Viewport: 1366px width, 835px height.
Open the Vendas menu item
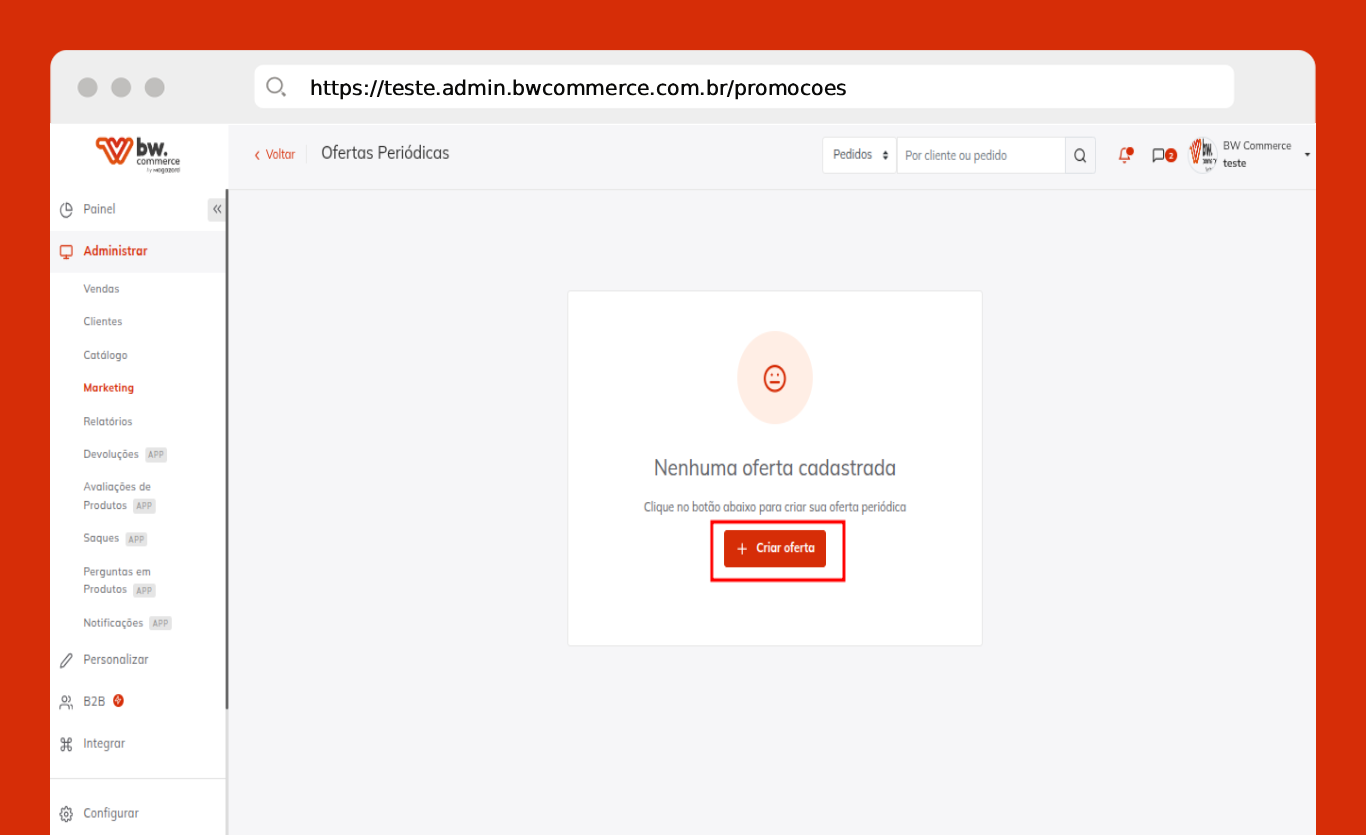point(101,289)
